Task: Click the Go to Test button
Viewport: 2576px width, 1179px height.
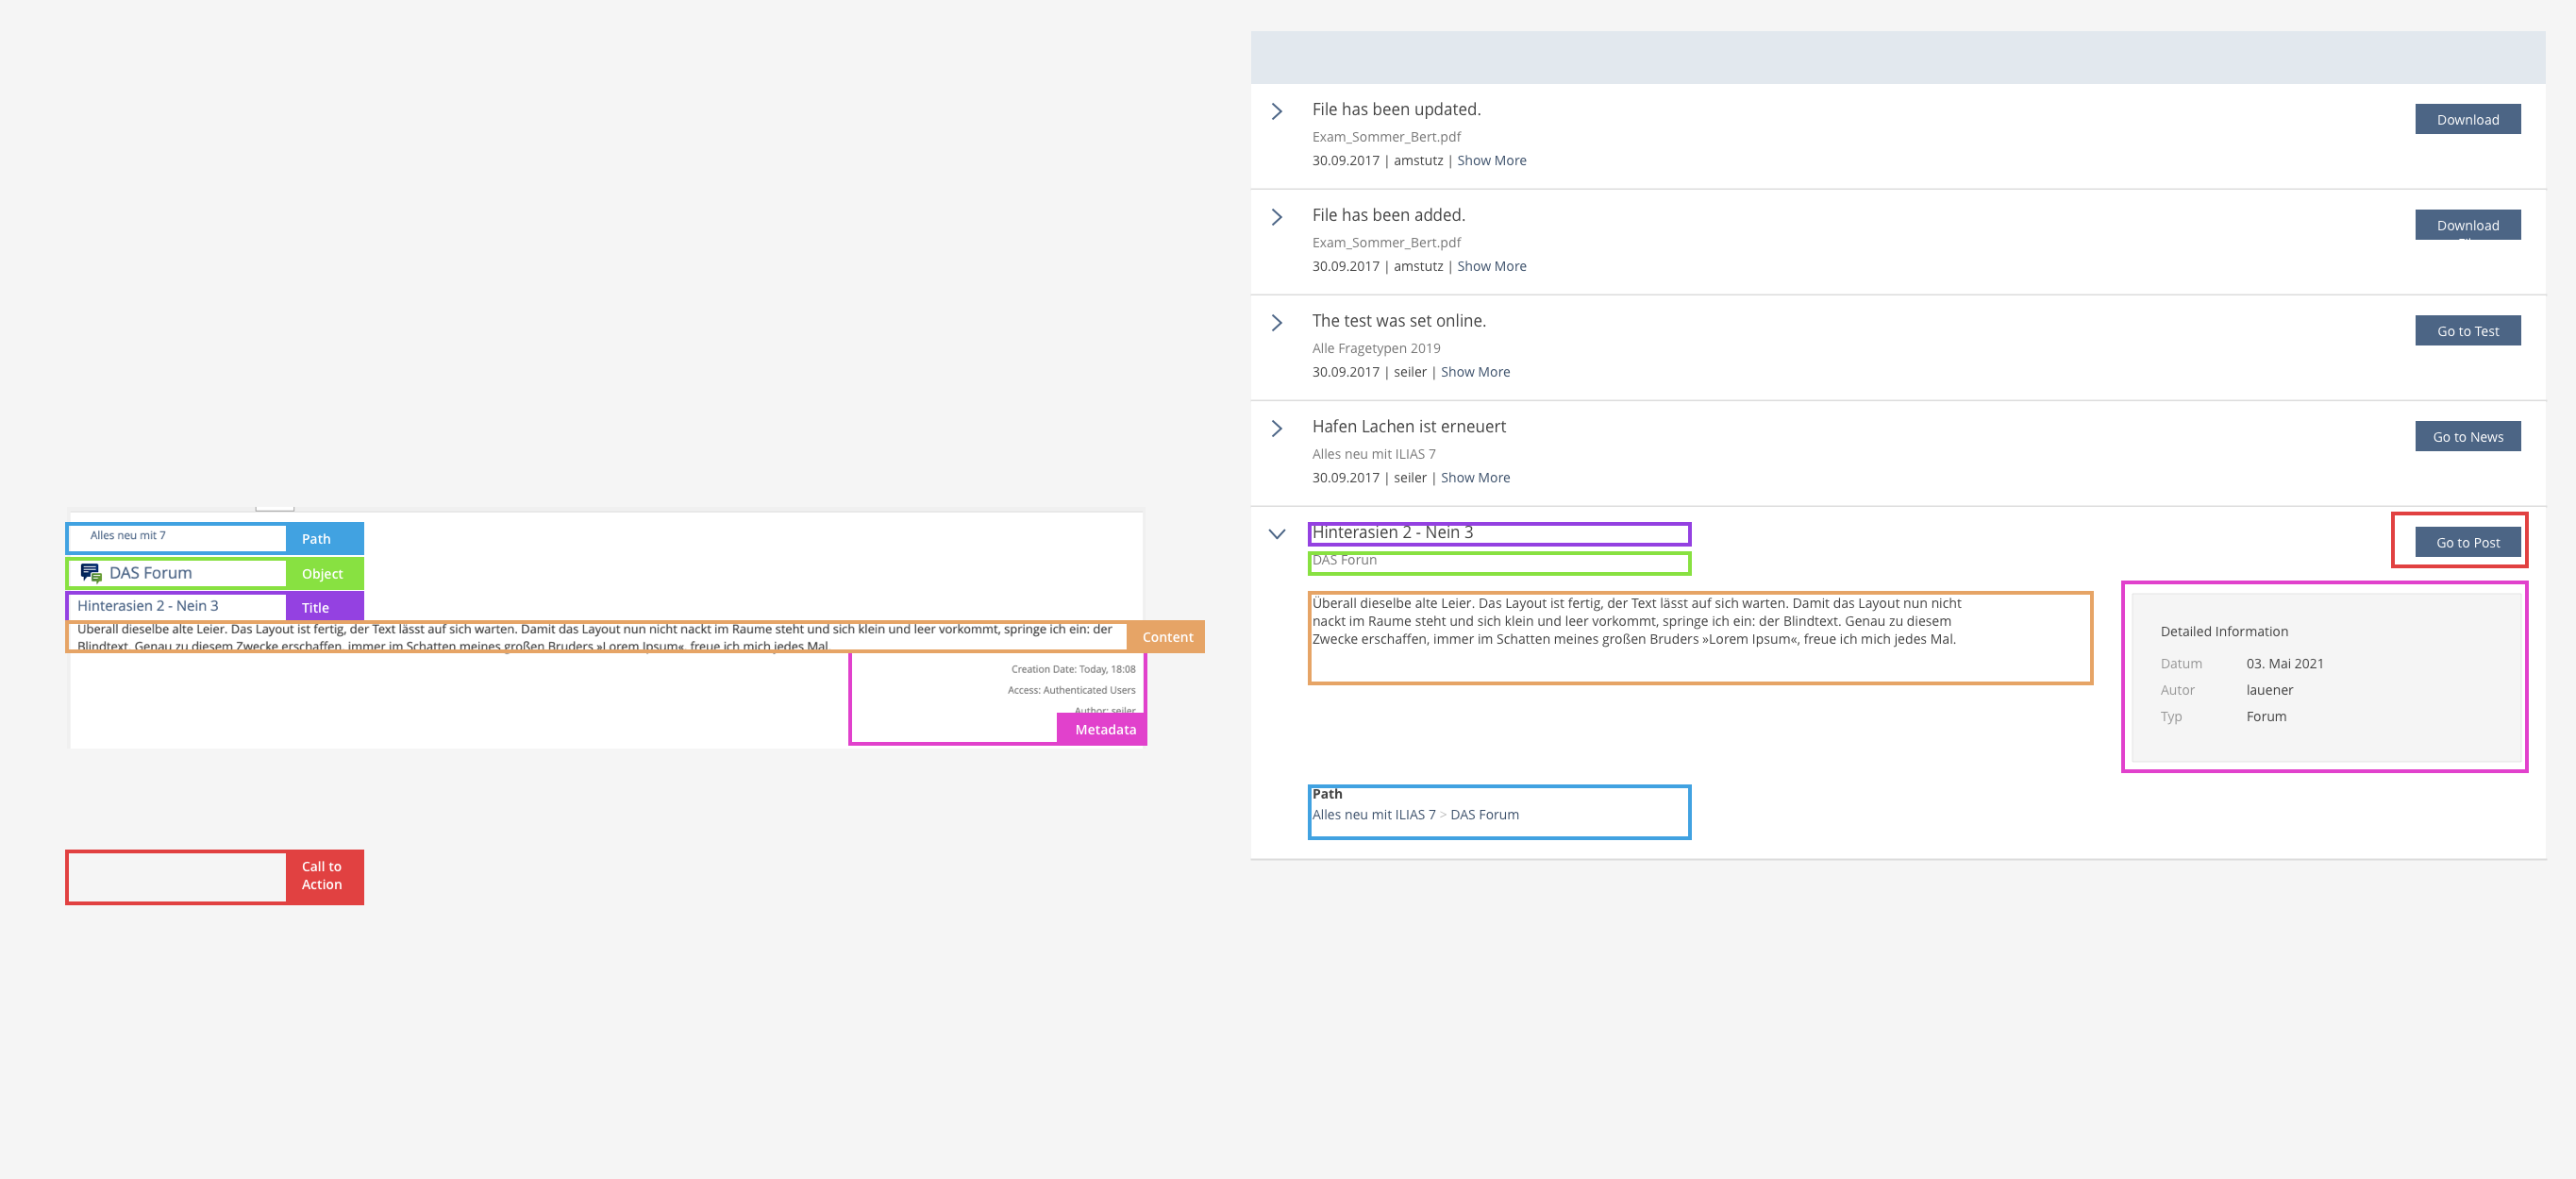Action: pos(2467,331)
